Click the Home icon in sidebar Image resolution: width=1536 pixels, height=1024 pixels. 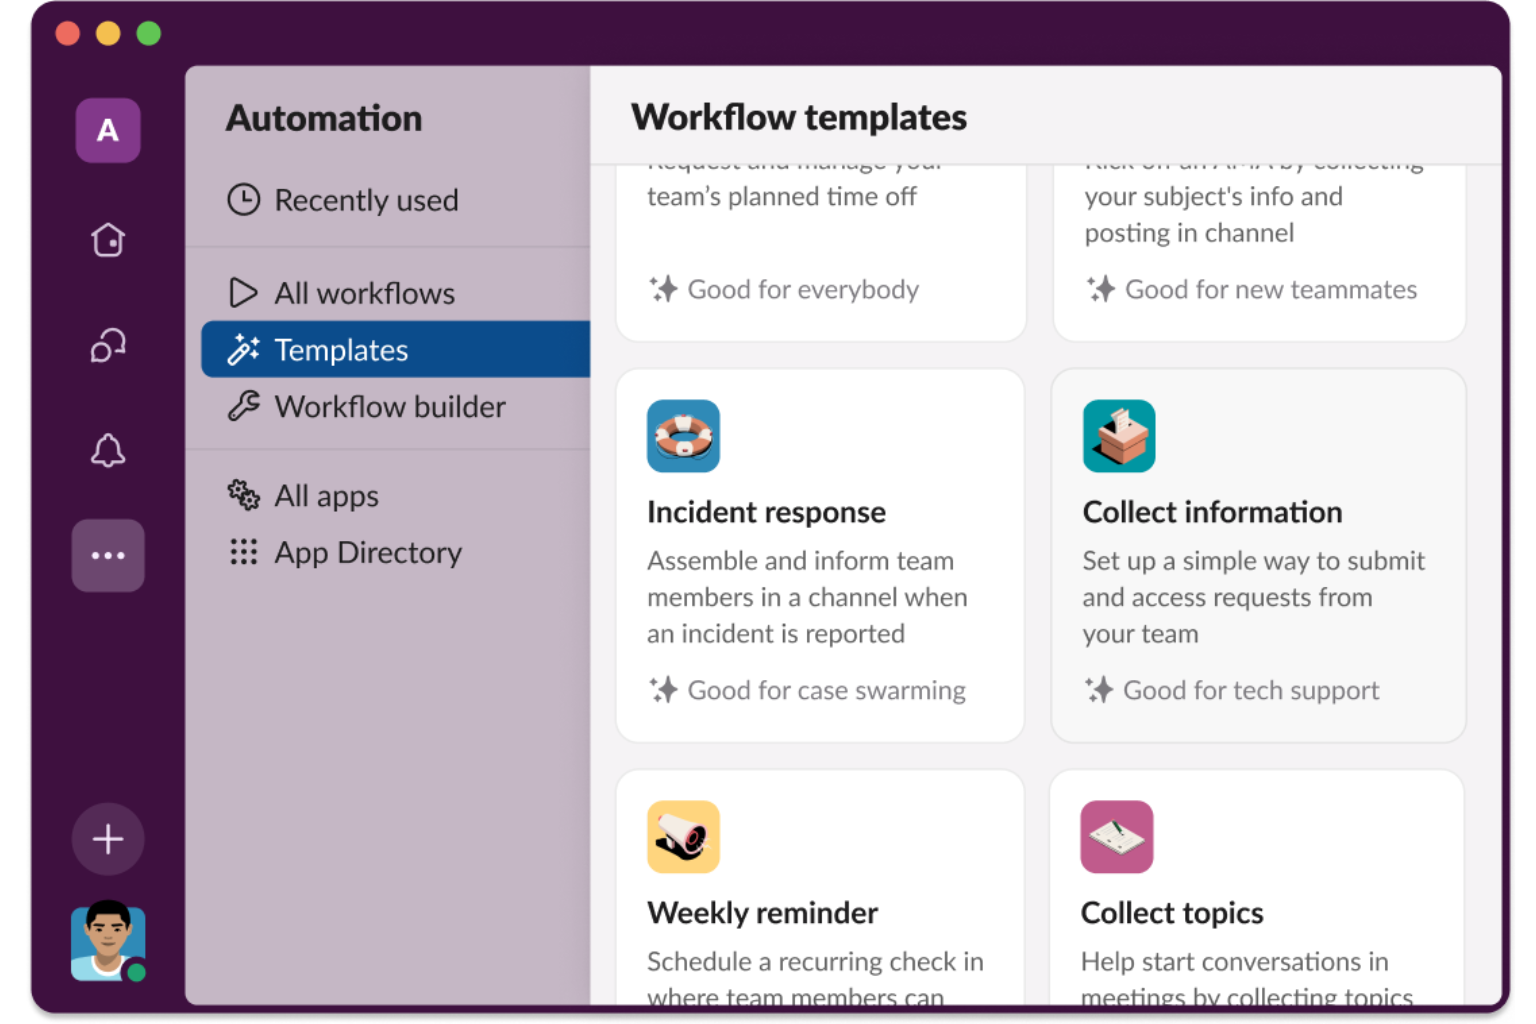[108, 240]
